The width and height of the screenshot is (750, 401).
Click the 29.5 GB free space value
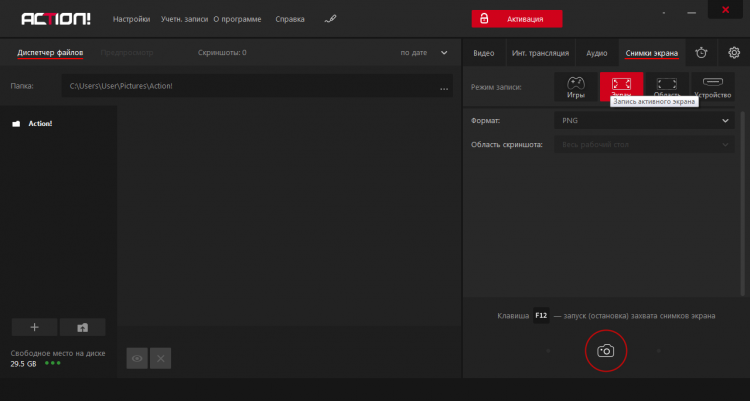pos(23,364)
